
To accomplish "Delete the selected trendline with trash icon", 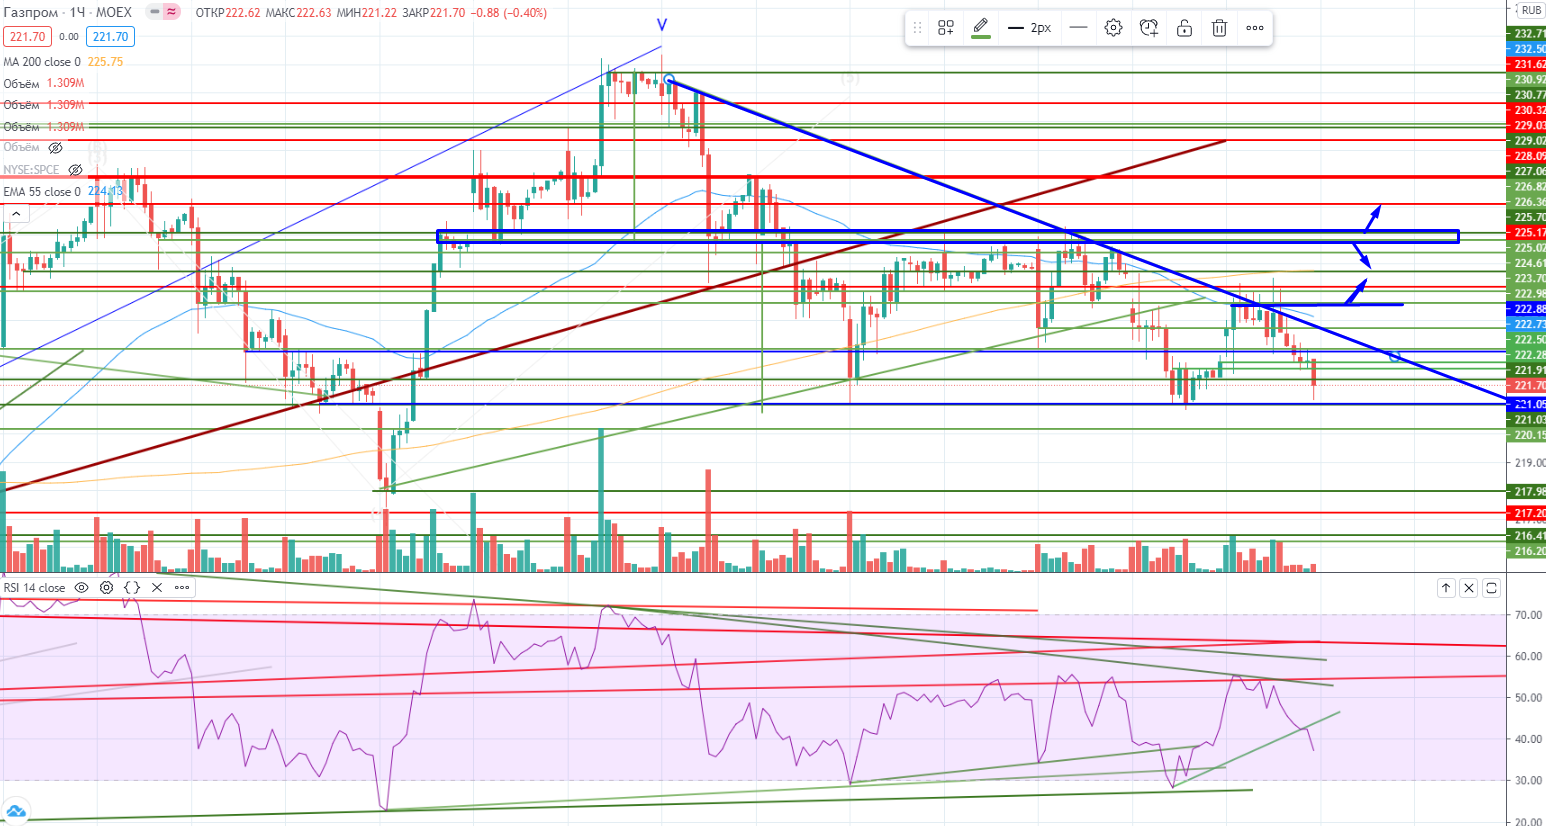I will (1219, 28).
